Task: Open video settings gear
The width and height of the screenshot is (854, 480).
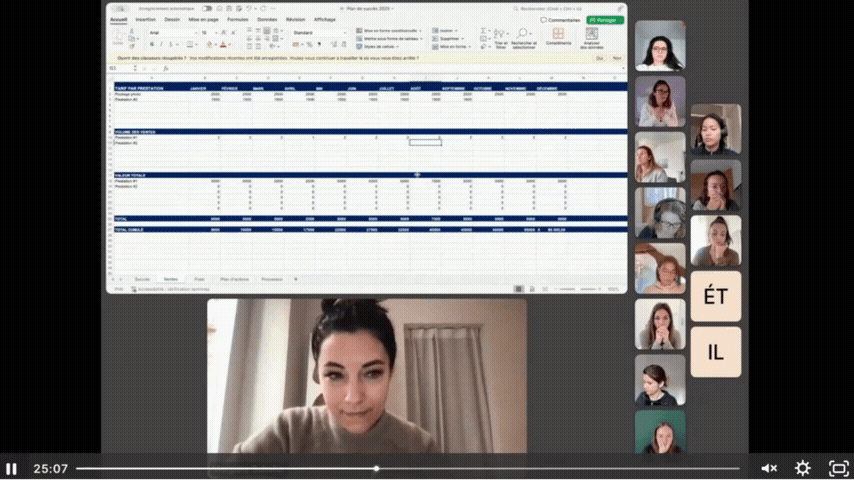Action: (x=802, y=468)
